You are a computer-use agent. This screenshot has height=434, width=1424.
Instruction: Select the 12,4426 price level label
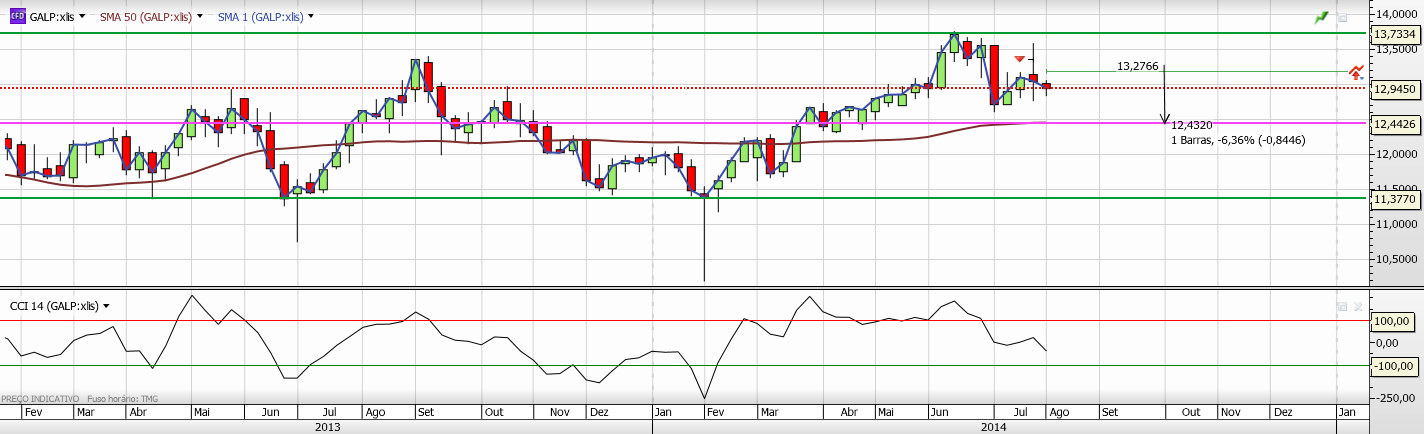tap(1395, 124)
